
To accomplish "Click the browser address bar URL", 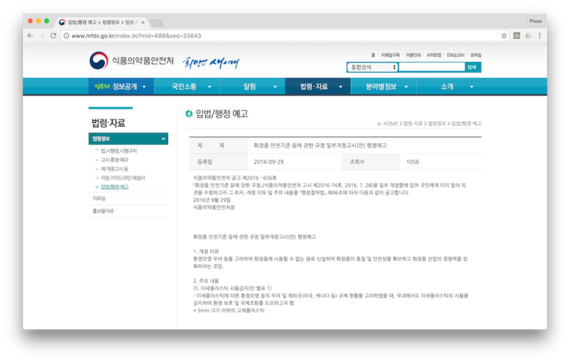I will 136,36.
